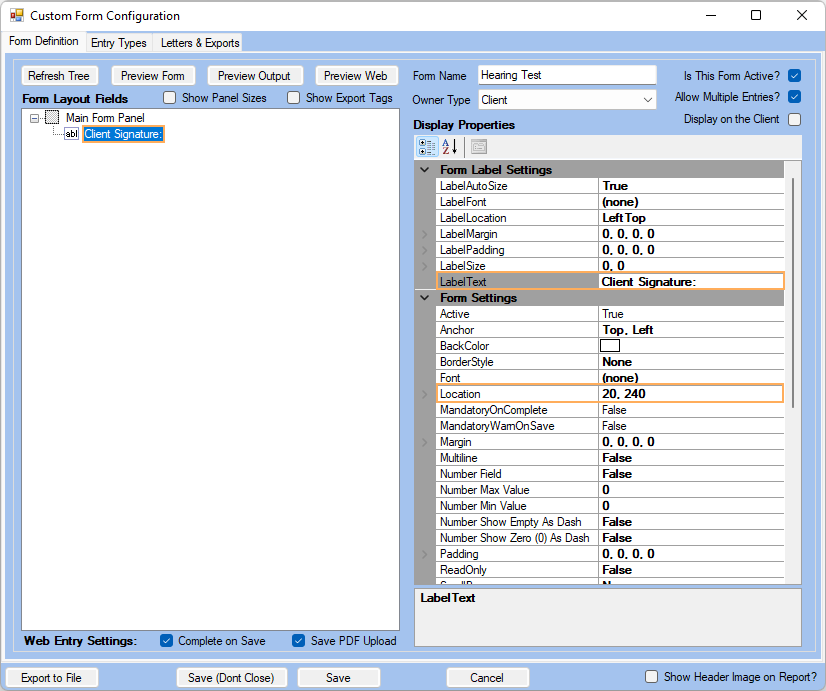This screenshot has height=691, width=826.
Task: Open the Letters & Exports tab
Action: pos(200,43)
